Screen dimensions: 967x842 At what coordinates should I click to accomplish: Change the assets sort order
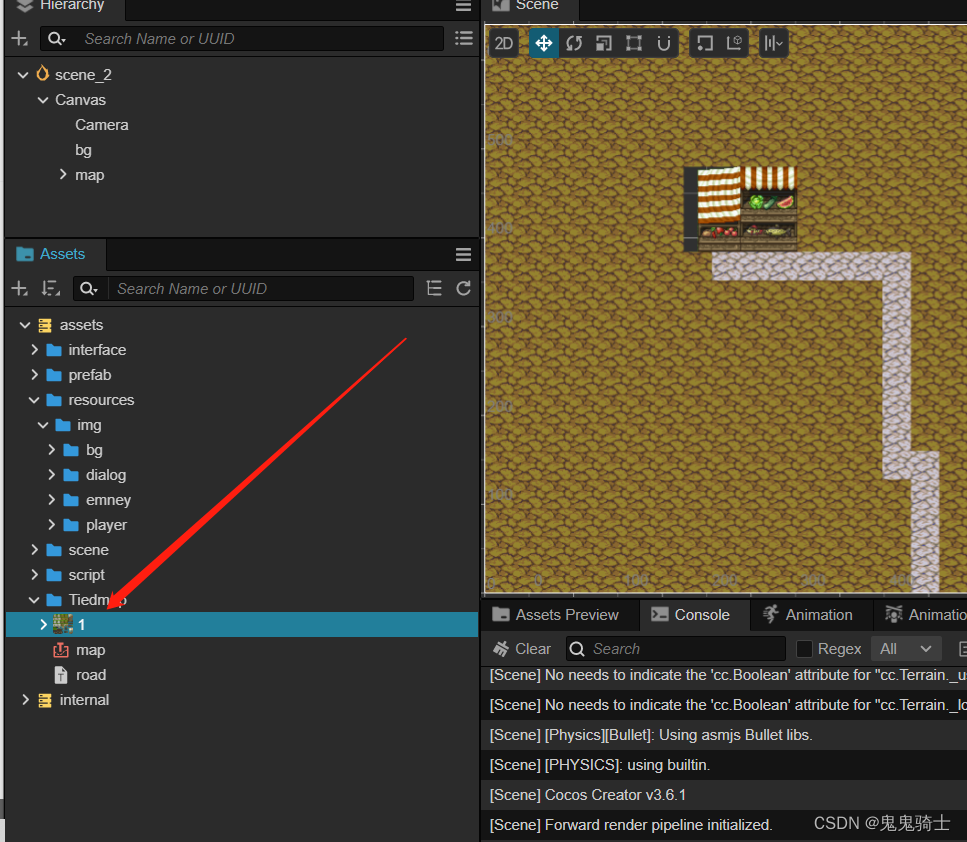[x=50, y=288]
